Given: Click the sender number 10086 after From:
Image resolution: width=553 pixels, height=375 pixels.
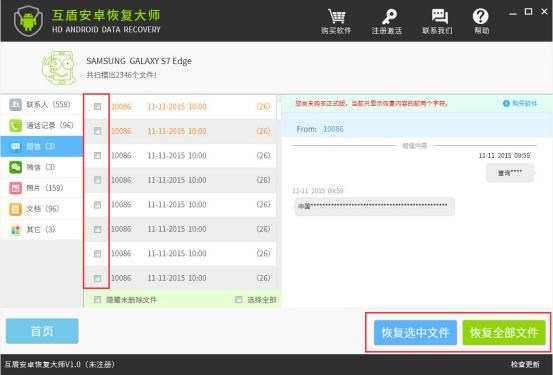Looking at the screenshot, I should 333,129.
